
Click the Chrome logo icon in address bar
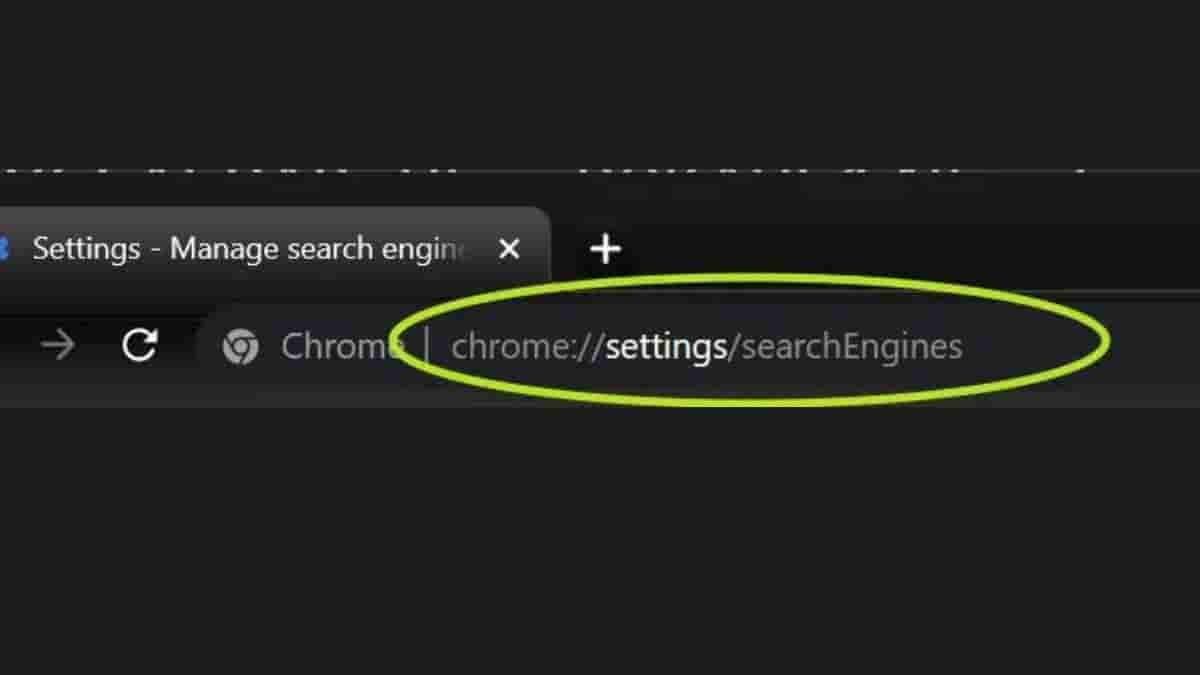(240, 347)
